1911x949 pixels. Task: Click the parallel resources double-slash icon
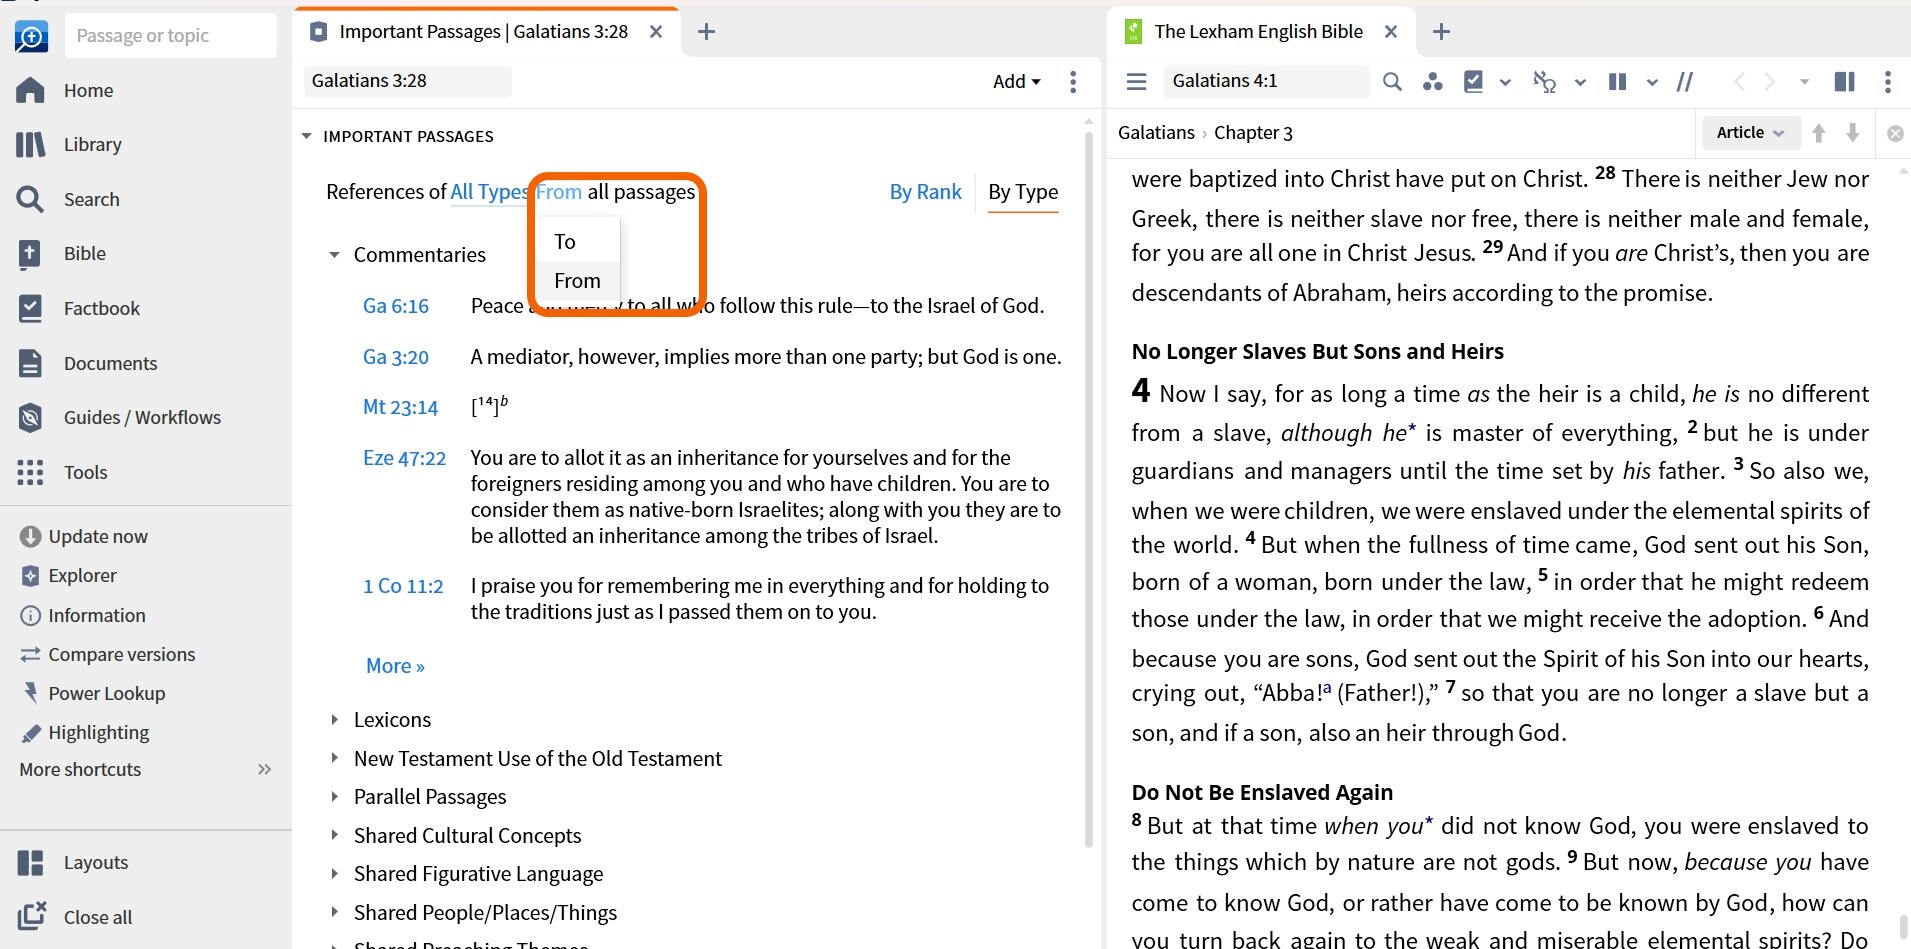(x=1685, y=81)
